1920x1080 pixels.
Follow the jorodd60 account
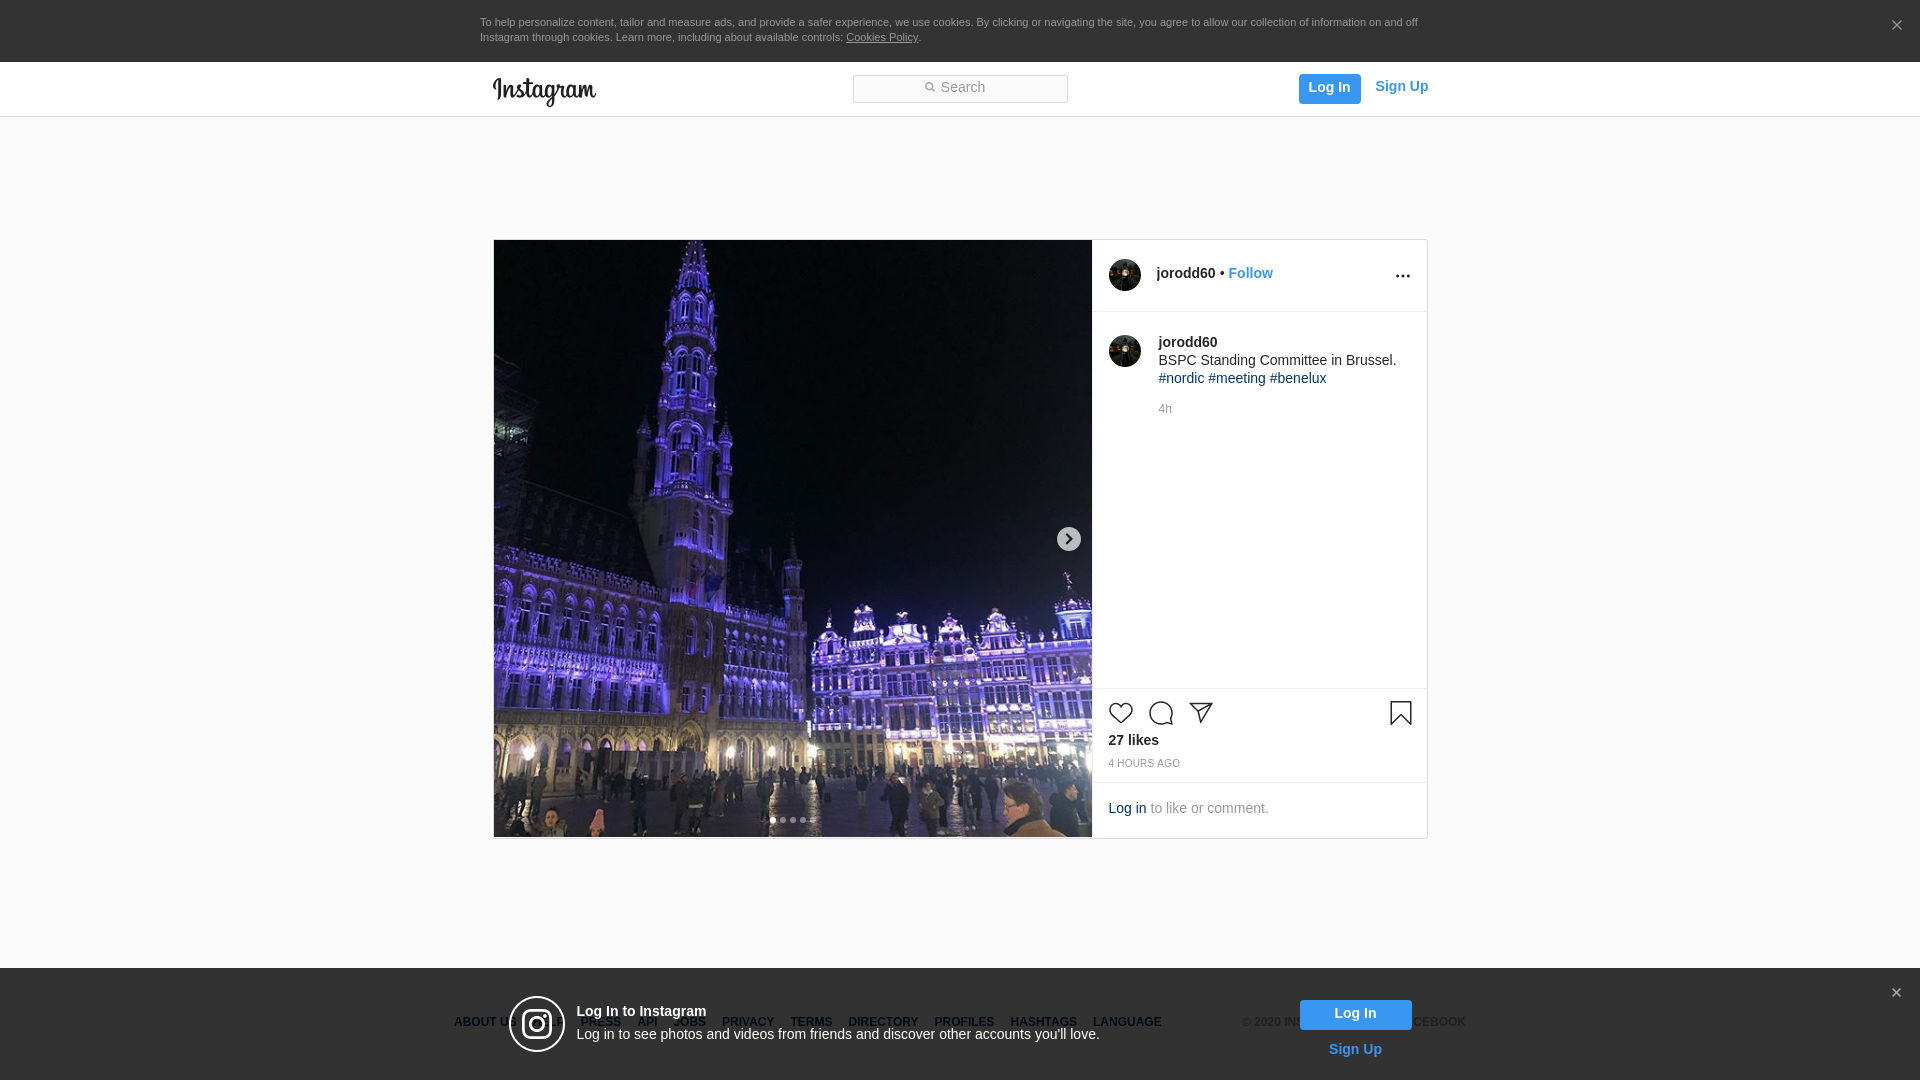(x=1250, y=273)
